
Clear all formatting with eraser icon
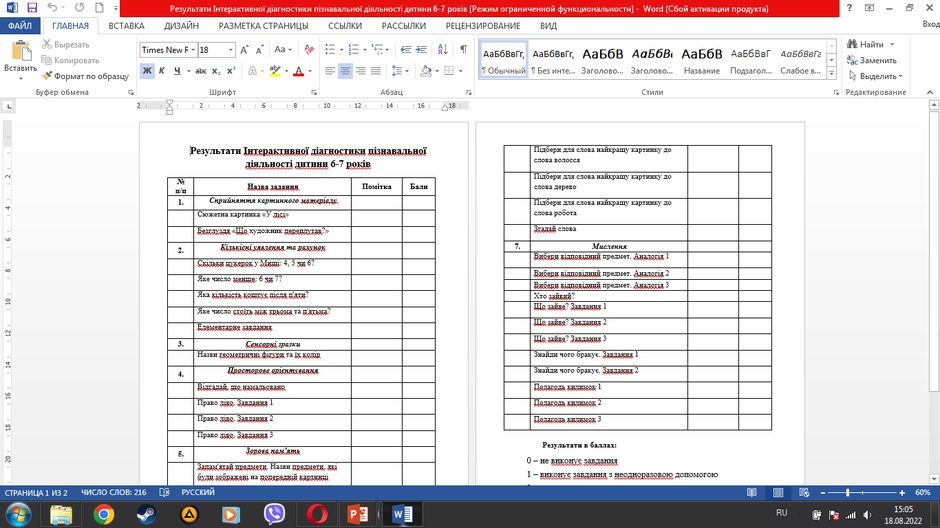point(309,50)
